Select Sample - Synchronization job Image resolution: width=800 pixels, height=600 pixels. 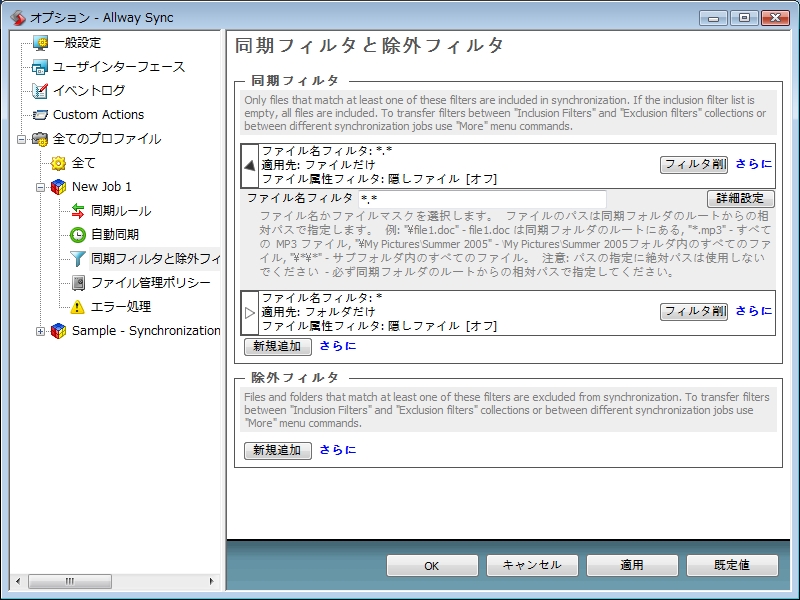pyautogui.click(x=146, y=331)
